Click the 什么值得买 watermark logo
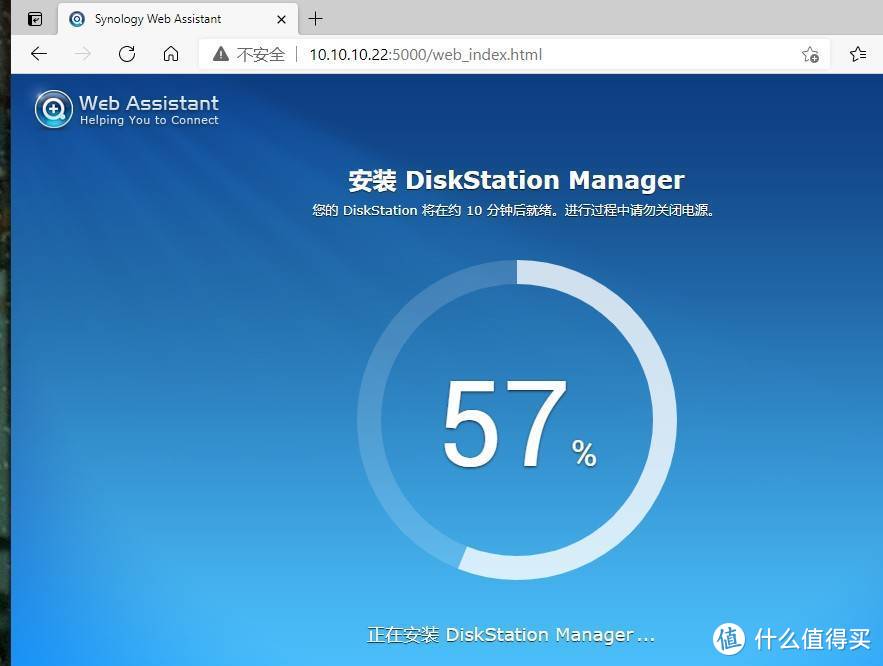The height and width of the screenshot is (666, 883). point(794,638)
